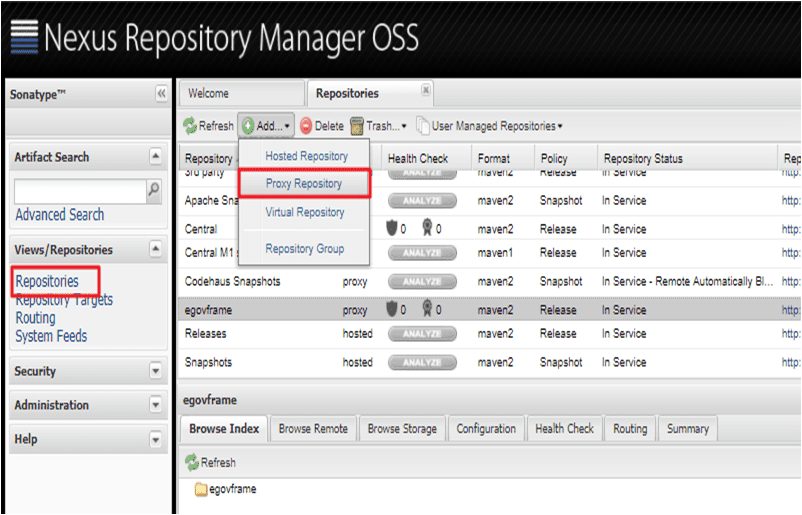Select the Codehaus Snapshots repository row
Image resolution: width=802 pixels, height=515 pixels.
coord(489,281)
